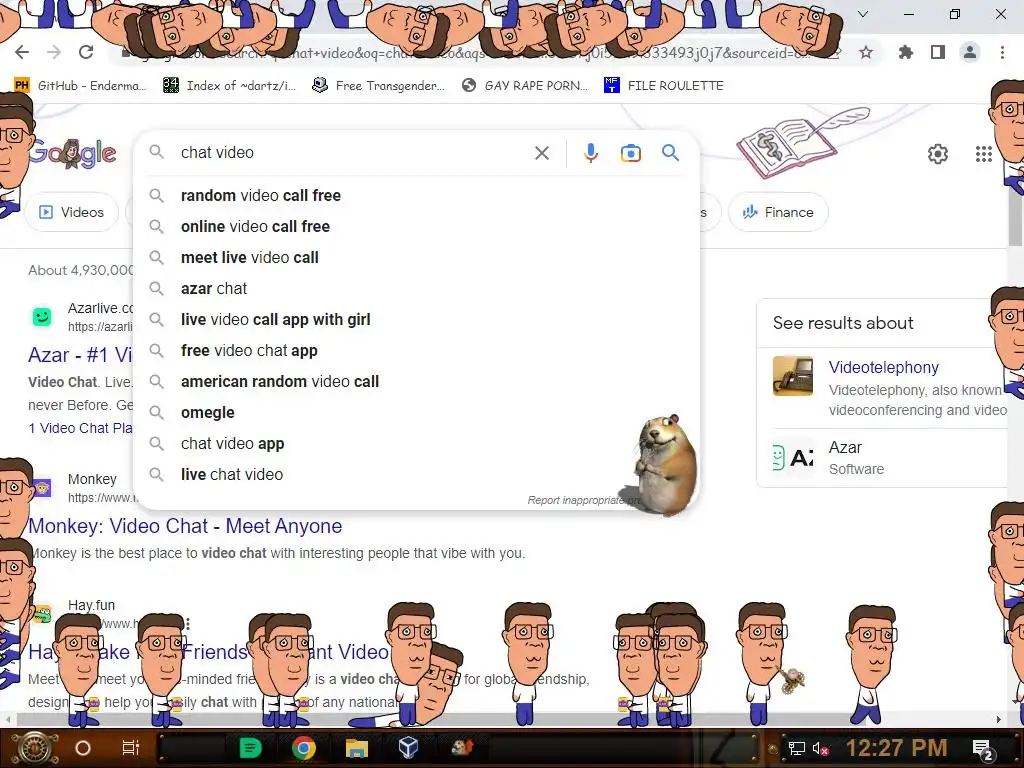The image size is (1024, 768).
Task: Unmute via the muted volume tray icon
Action: (x=820, y=748)
